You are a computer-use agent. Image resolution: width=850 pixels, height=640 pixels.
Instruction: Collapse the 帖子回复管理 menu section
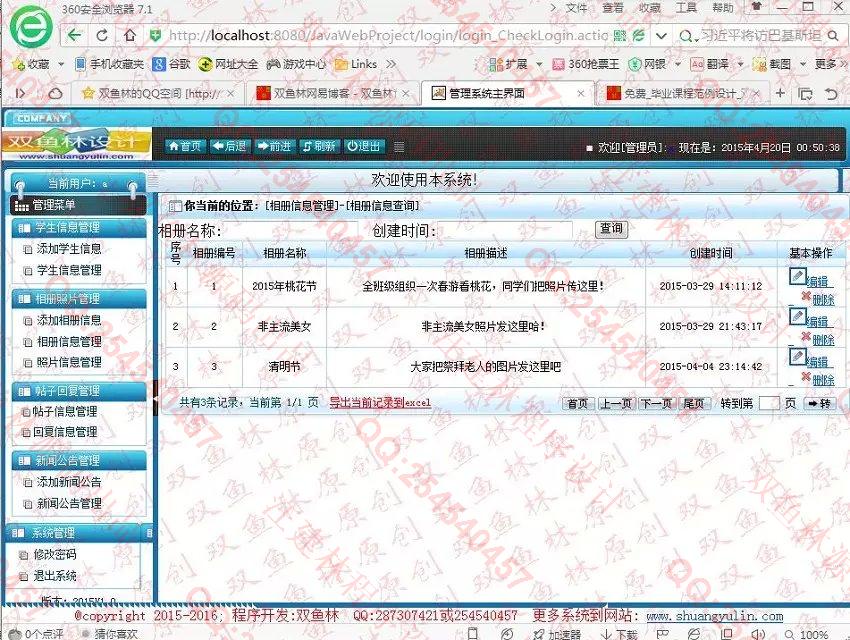[79, 391]
